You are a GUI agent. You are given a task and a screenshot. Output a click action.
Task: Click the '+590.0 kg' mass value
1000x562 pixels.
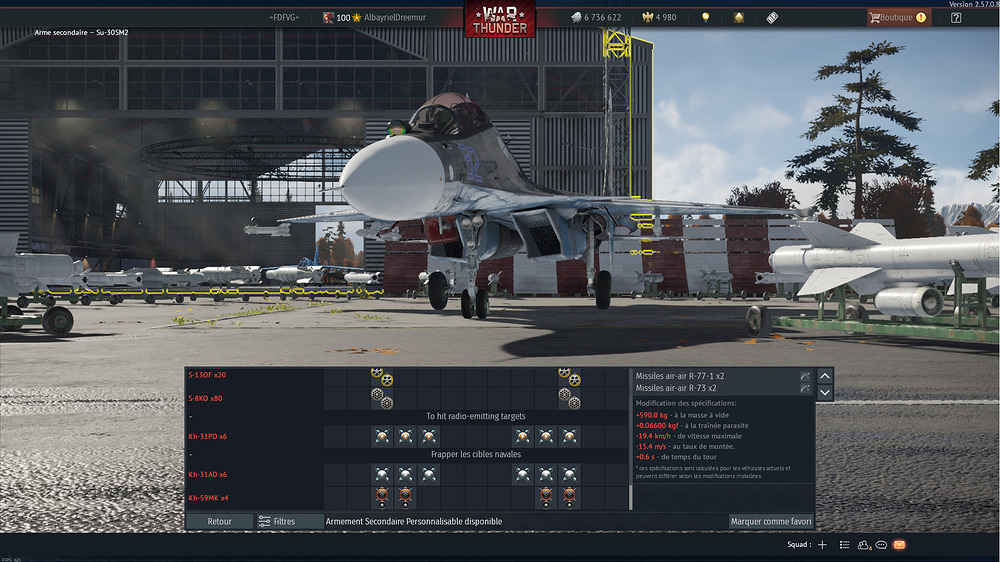click(650, 415)
